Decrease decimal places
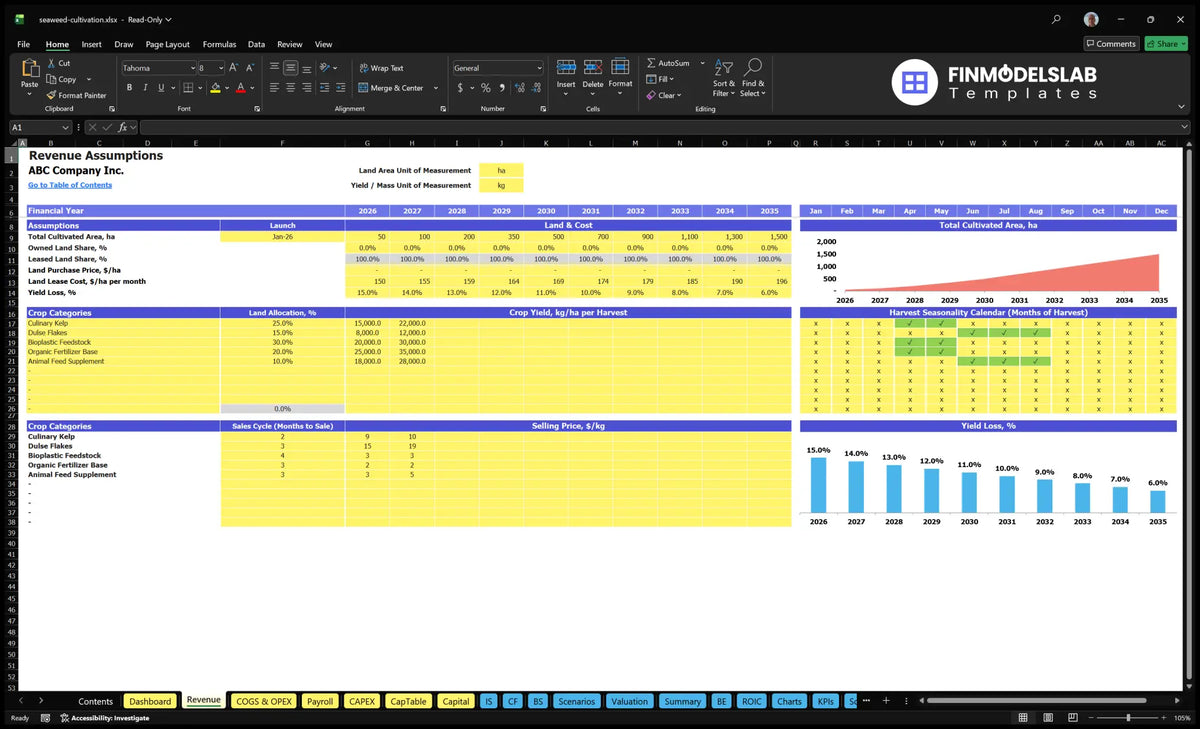Viewport: 1200px width, 729px height. (535, 88)
